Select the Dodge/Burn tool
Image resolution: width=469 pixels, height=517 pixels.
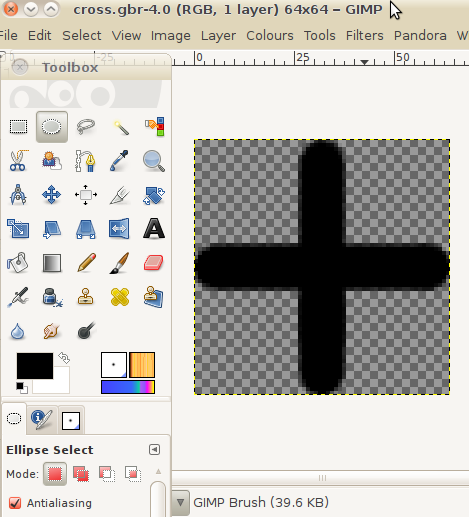pyautogui.click(x=86, y=330)
